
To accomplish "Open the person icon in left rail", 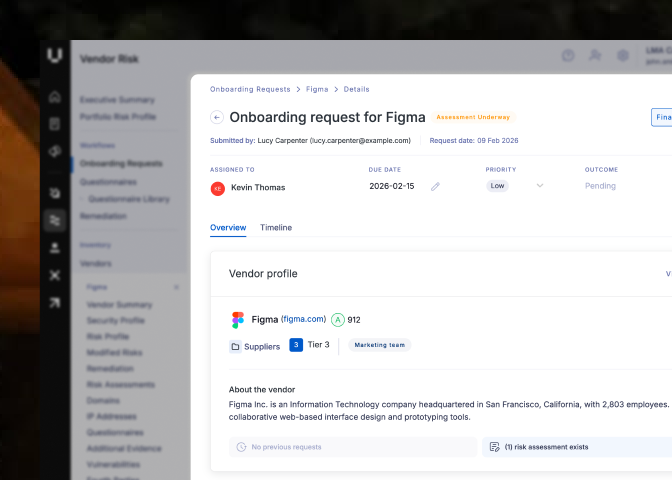I will pos(55,248).
